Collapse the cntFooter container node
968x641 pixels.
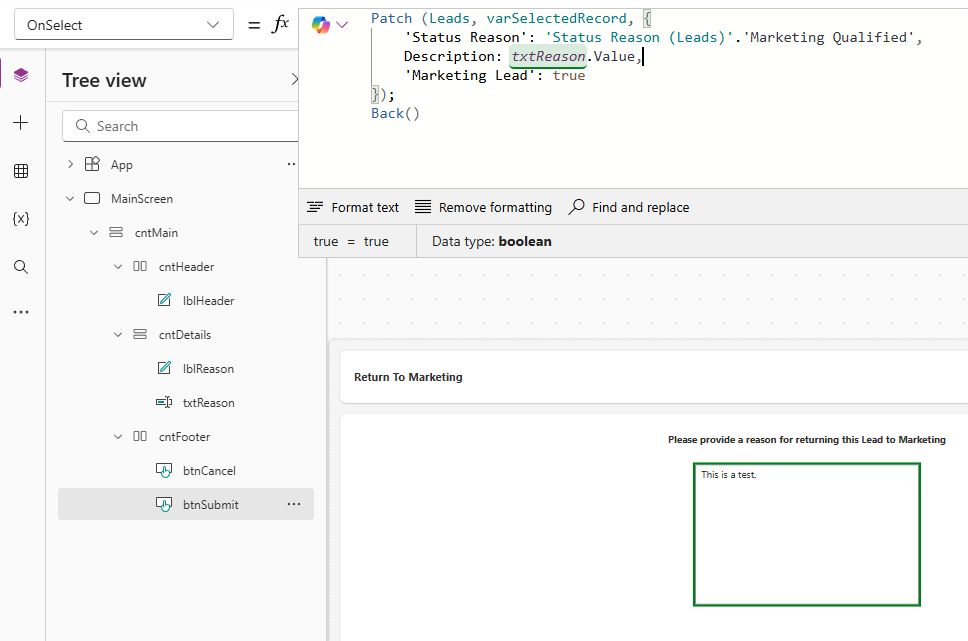pyautogui.click(x=118, y=437)
